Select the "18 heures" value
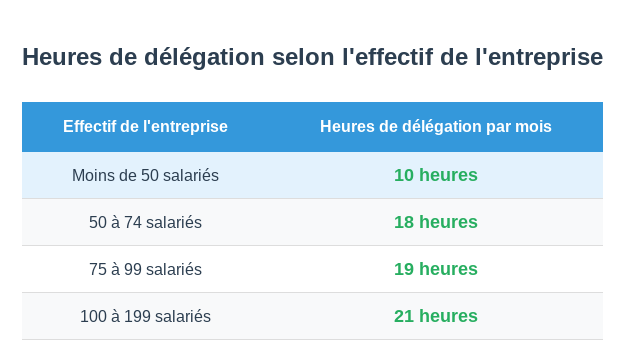 (436, 222)
